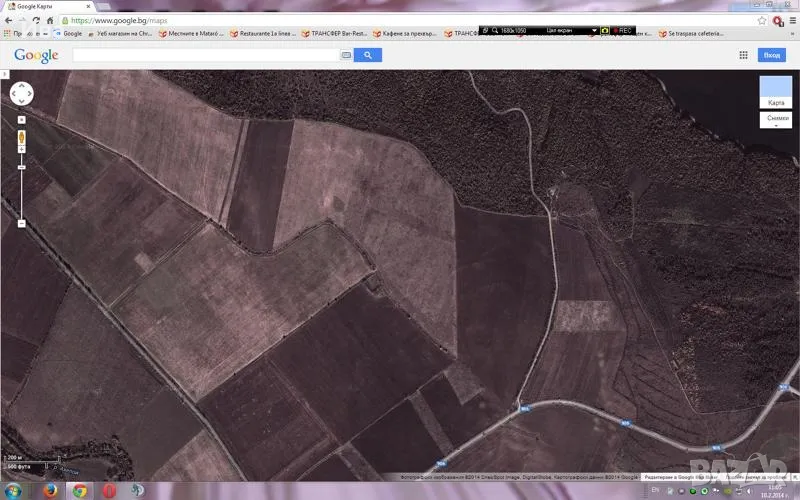Click the pan compass navigation control

[x=21, y=94]
